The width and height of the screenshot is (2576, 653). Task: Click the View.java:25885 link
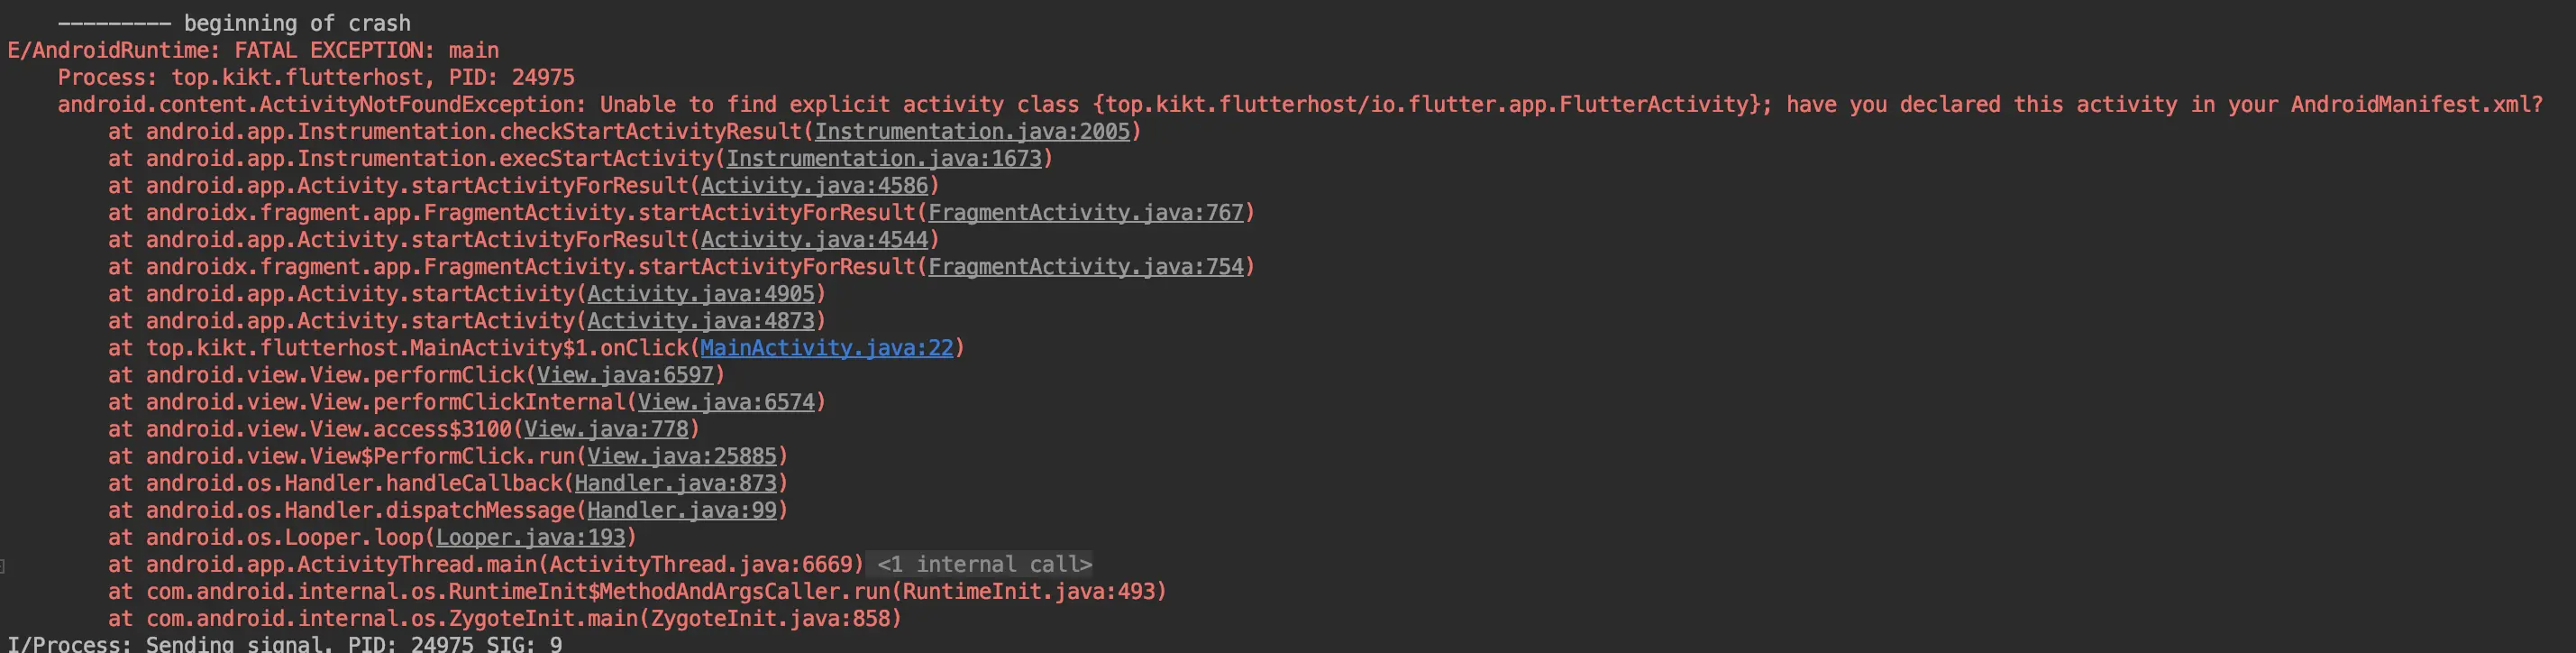[x=682, y=456]
